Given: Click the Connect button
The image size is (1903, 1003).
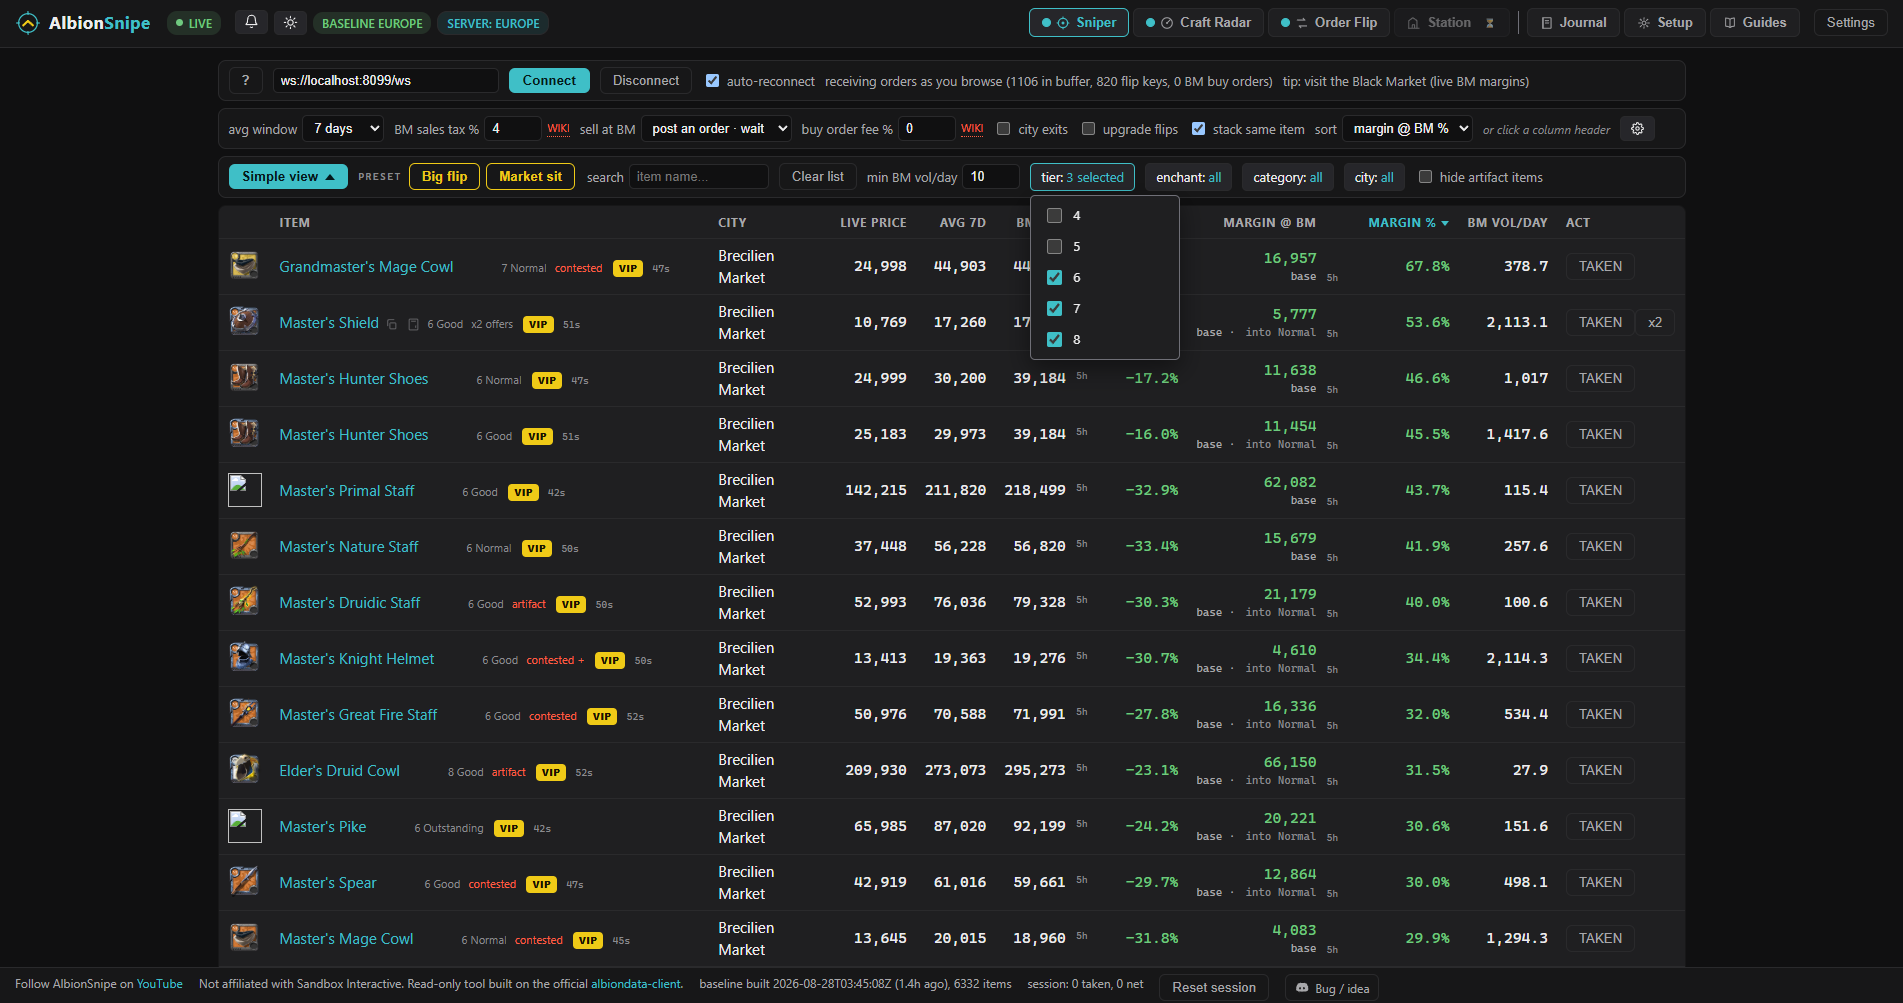Looking at the screenshot, I should 549,81.
